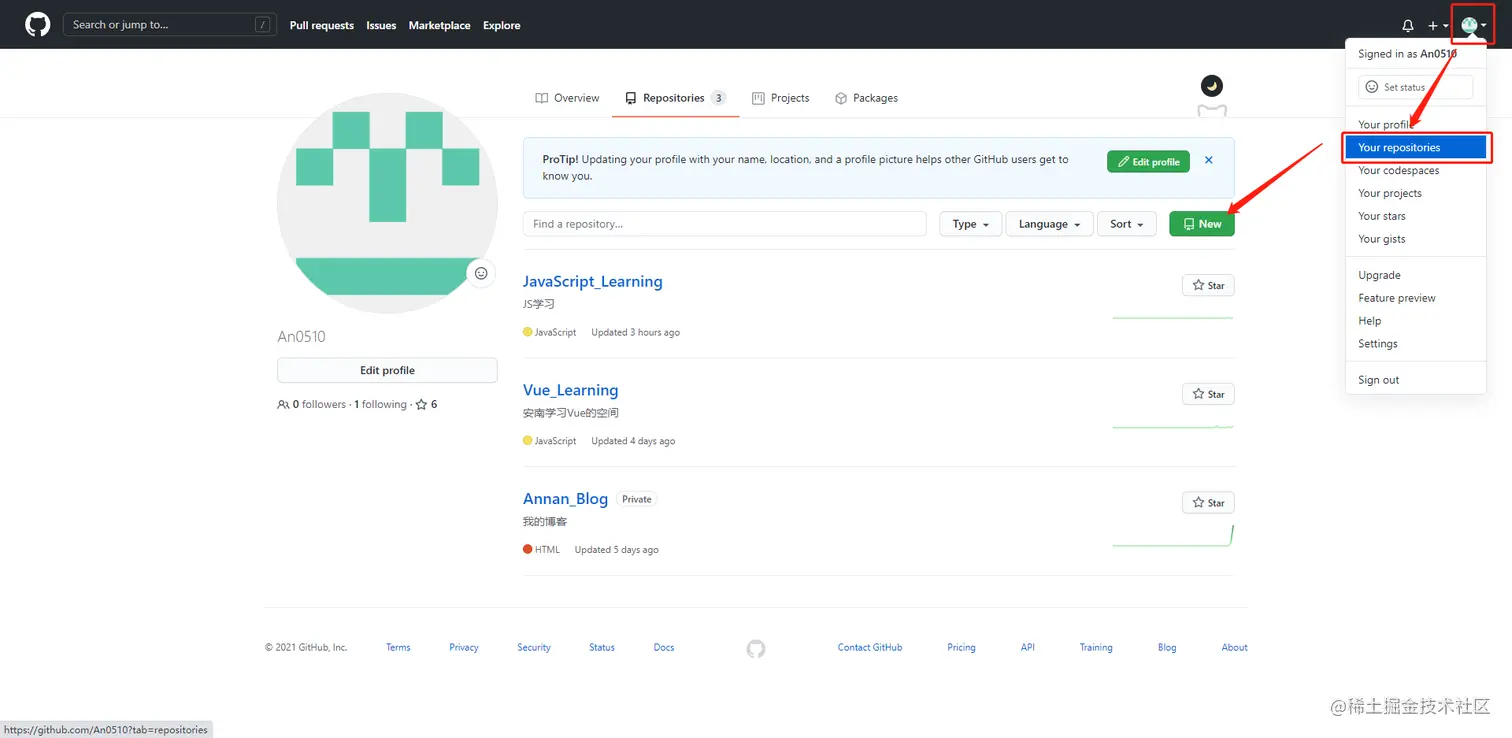Select the Repositories tab
Screen dimensions: 1512x738
[675, 98]
